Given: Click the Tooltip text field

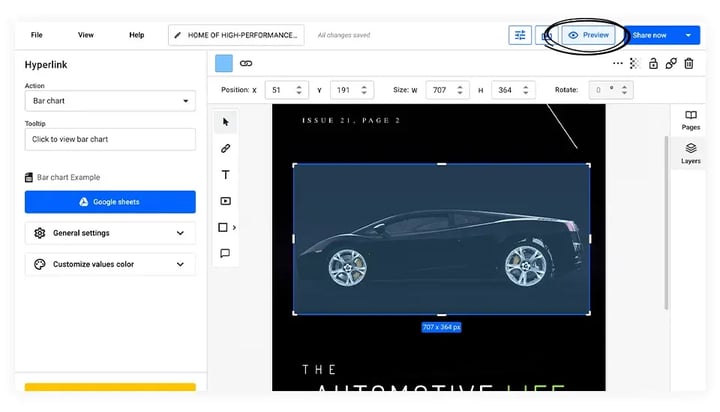Looking at the screenshot, I should (110, 139).
